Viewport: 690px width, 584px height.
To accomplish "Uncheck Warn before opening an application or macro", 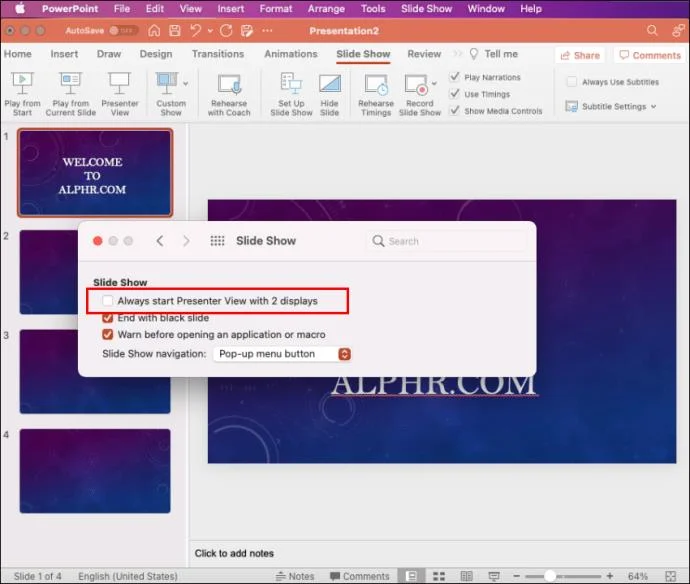I will tap(107, 334).
